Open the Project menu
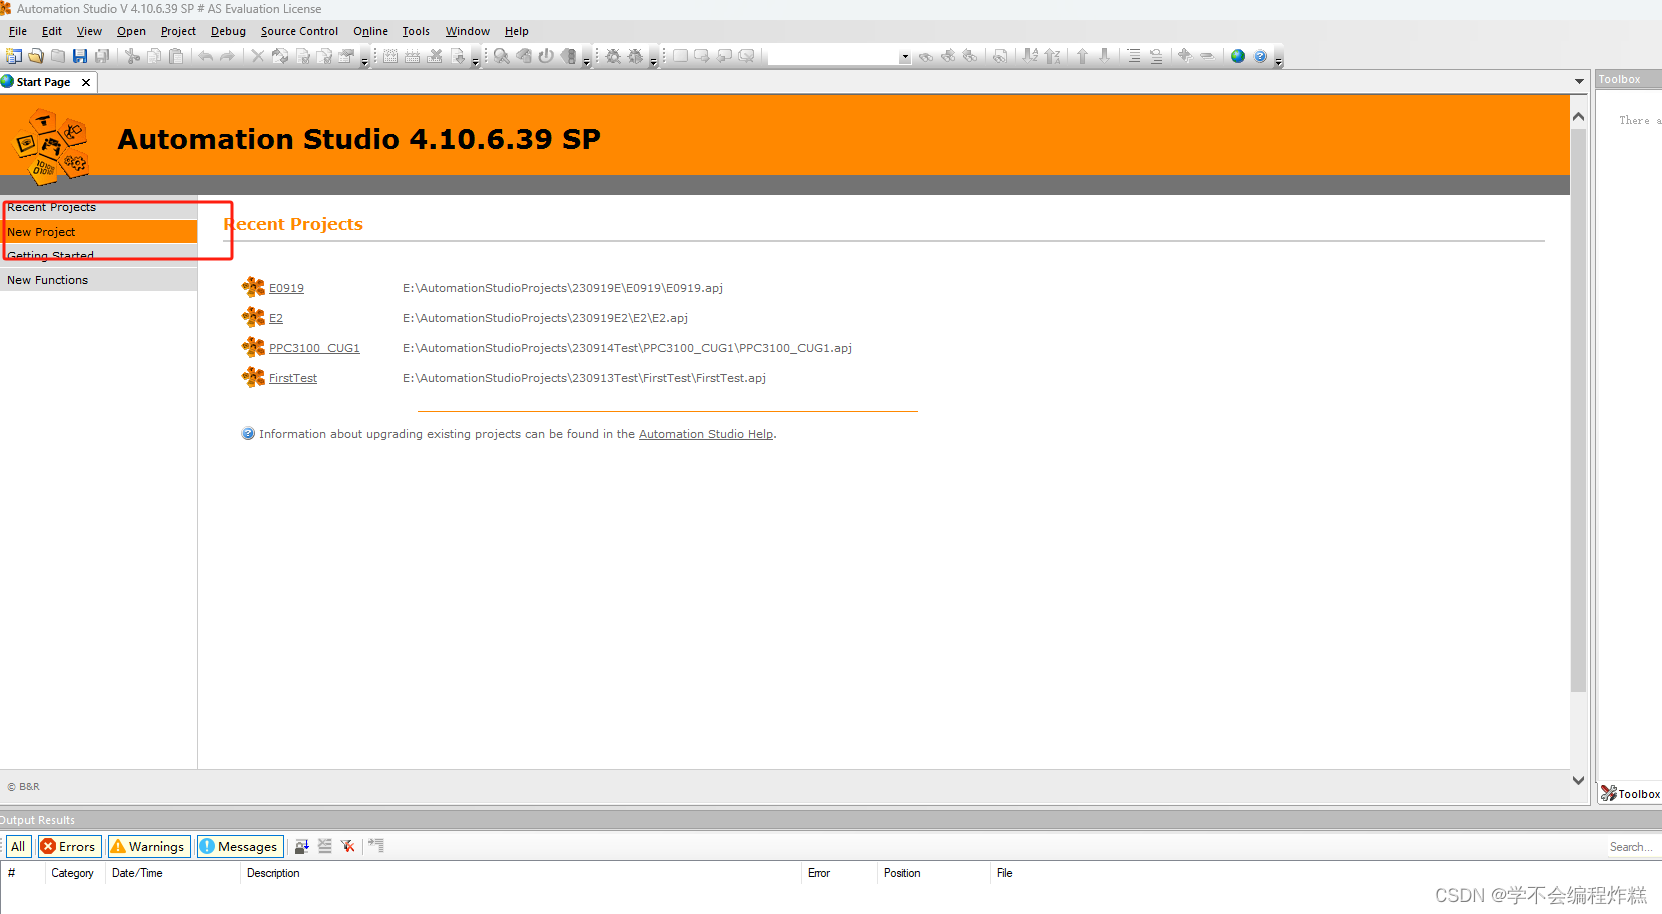The width and height of the screenshot is (1662, 914). (x=178, y=31)
